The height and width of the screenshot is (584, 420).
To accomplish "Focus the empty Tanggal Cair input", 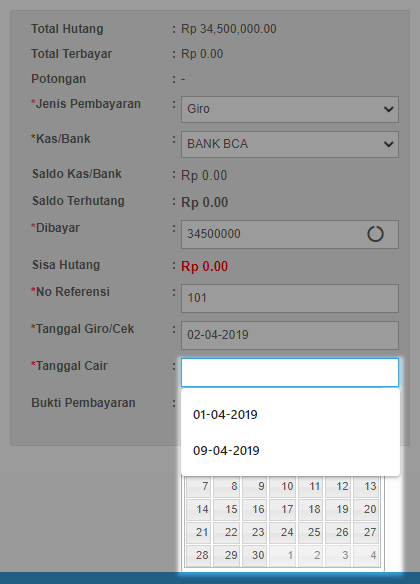I will click(x=290, y=372).
